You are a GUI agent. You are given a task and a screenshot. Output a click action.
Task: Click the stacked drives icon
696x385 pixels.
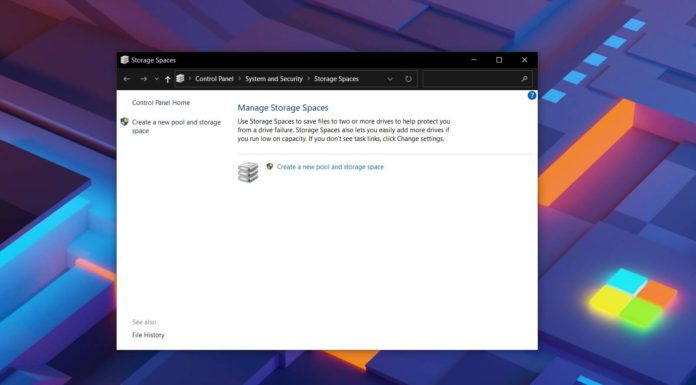(x=248, y=172)
